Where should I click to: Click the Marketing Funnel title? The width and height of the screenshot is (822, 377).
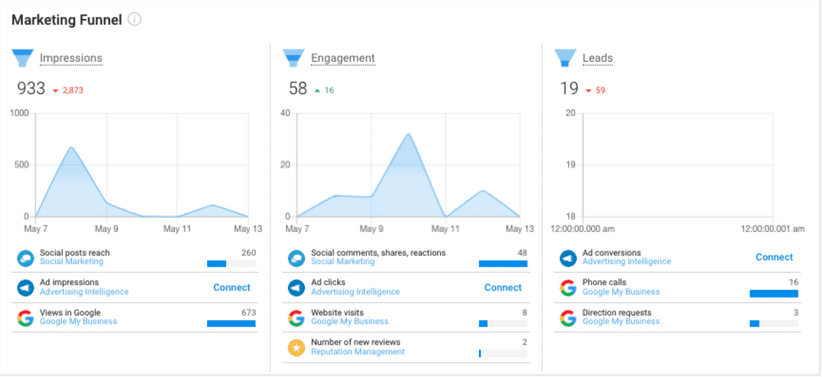click(67, 20)
